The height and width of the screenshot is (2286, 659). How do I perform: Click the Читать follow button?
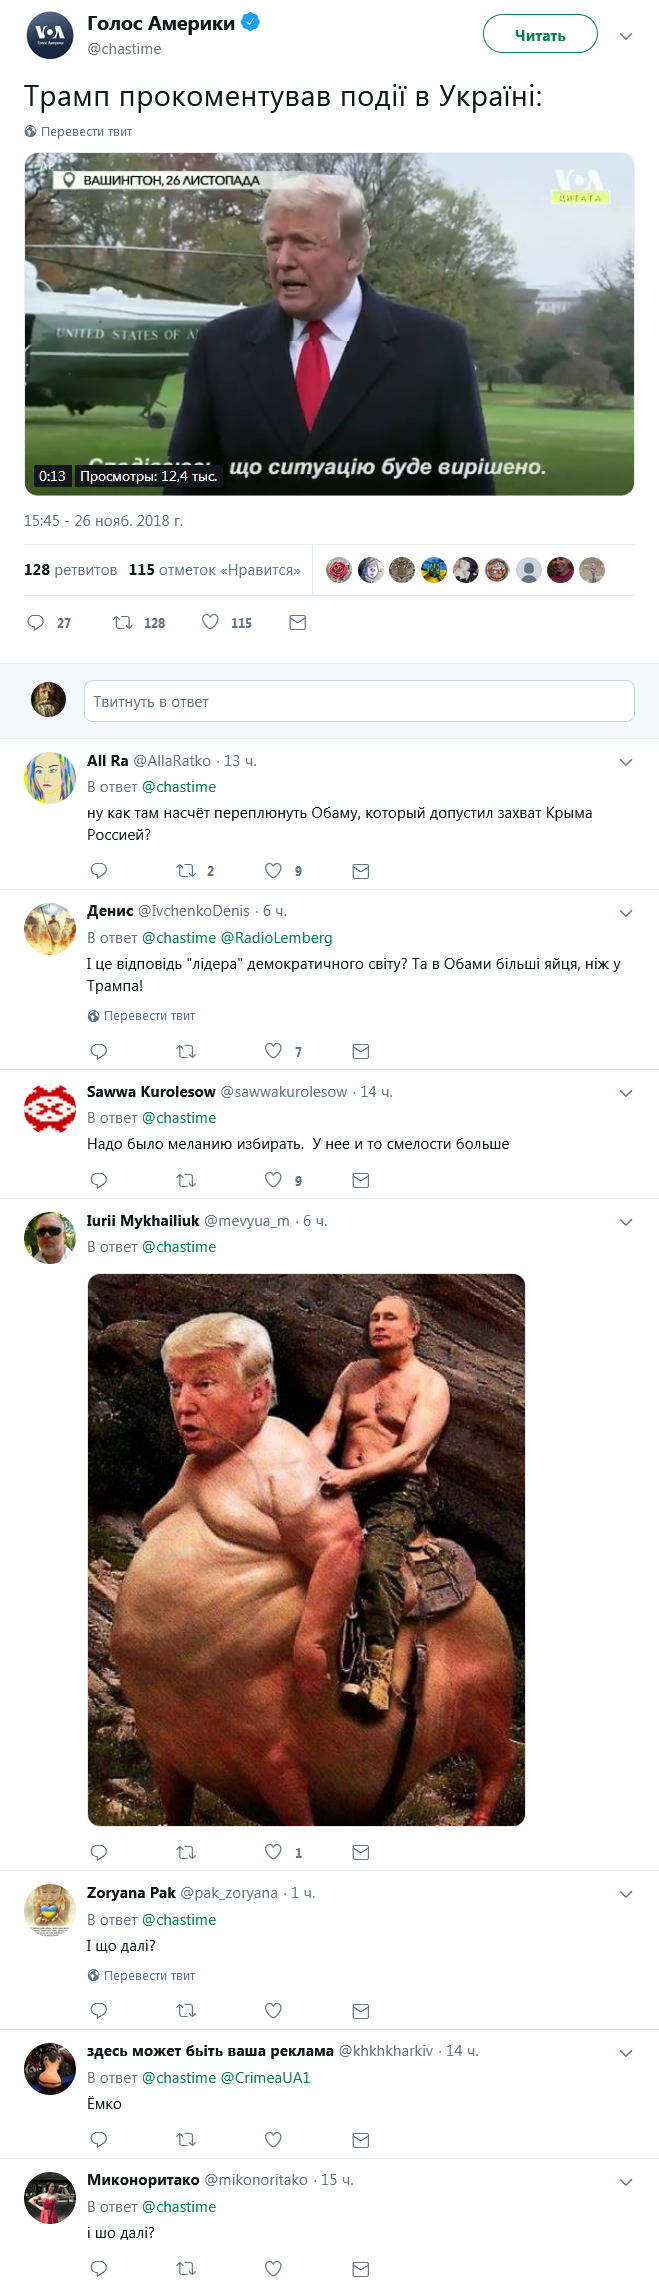[540, 35]
